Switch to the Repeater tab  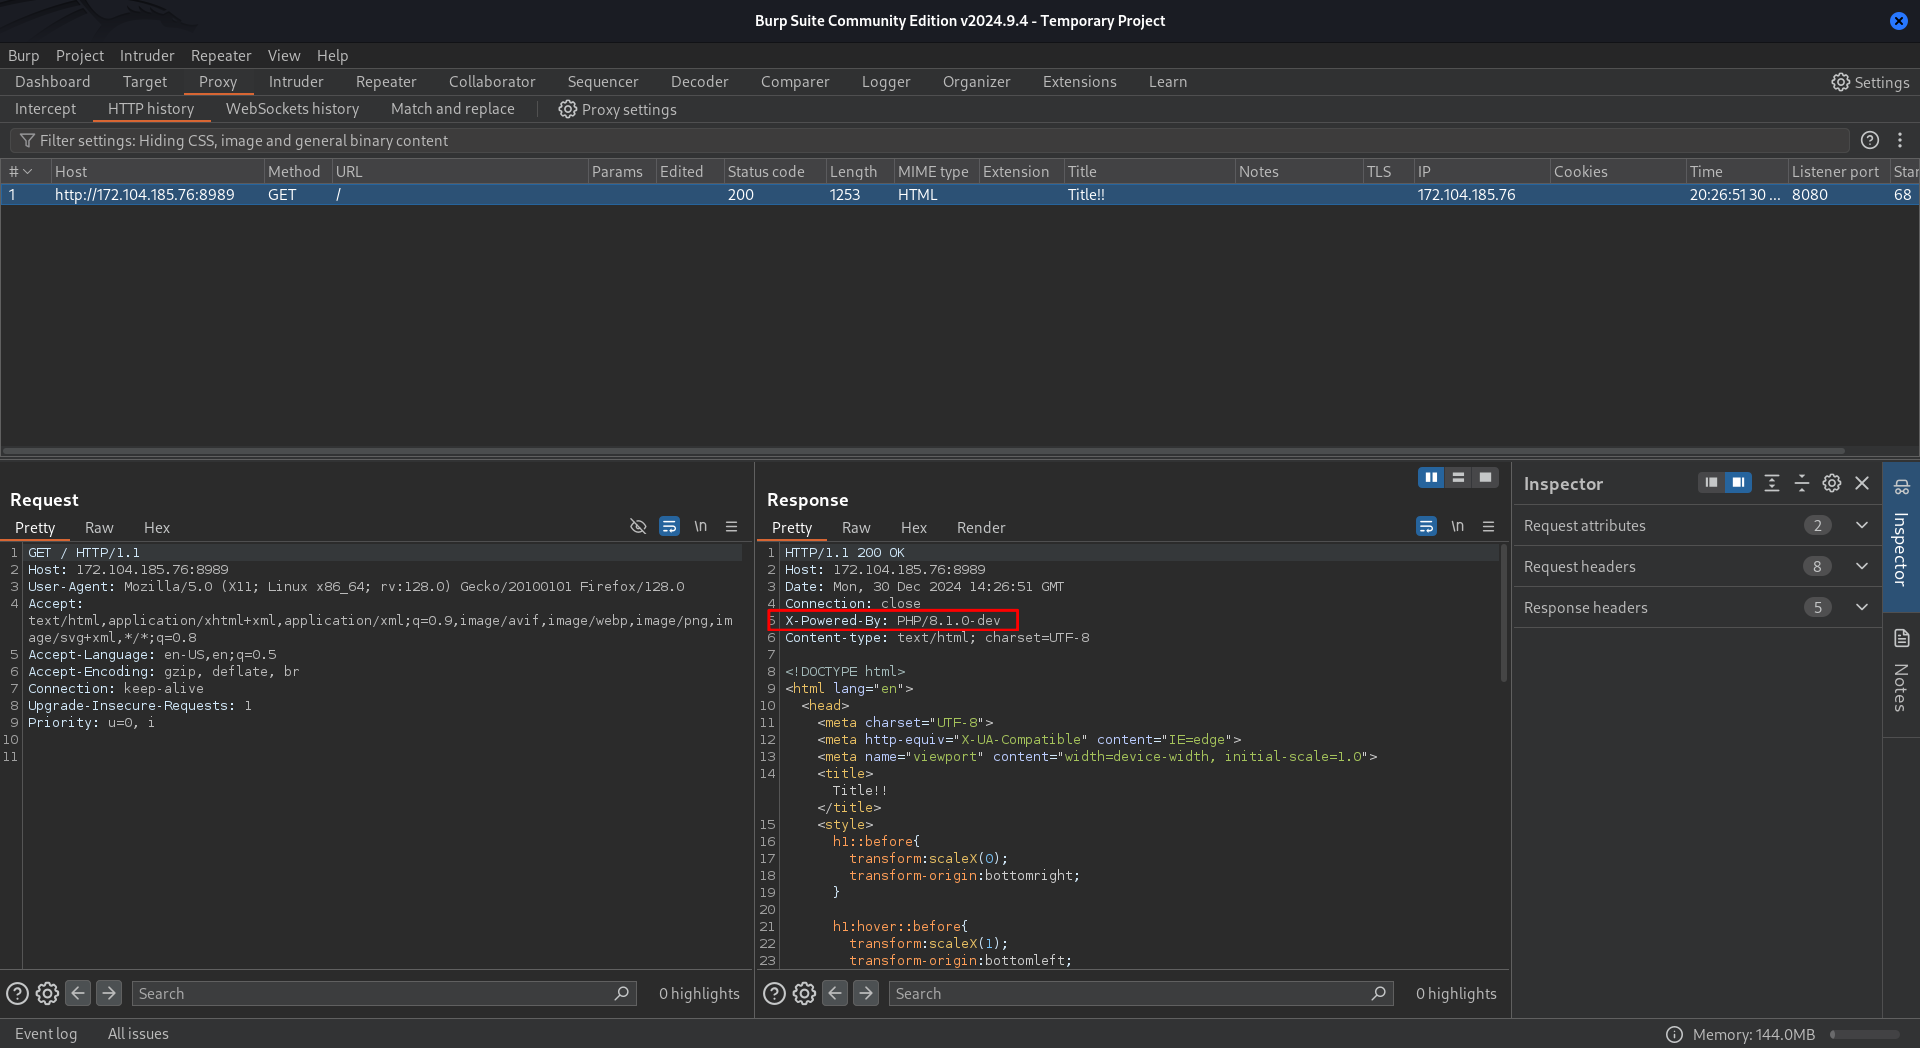[x=385, y=82]
